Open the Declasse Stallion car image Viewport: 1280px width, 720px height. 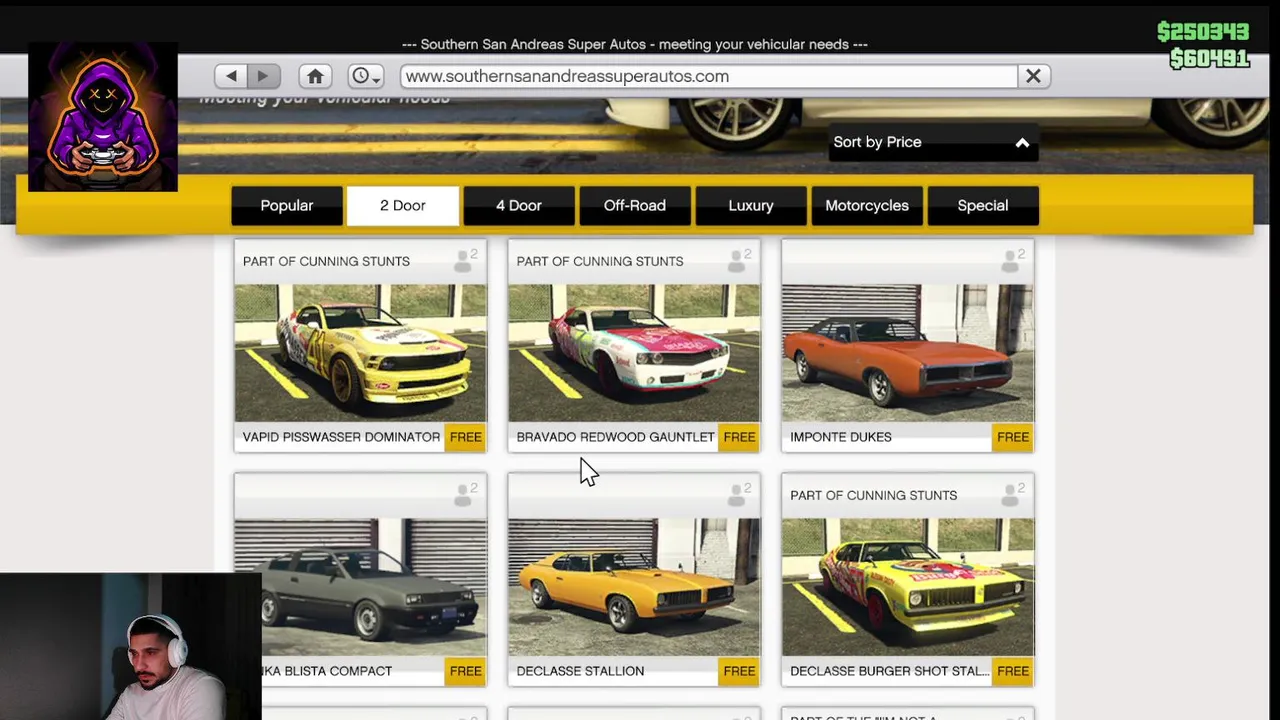pos(634,587)
